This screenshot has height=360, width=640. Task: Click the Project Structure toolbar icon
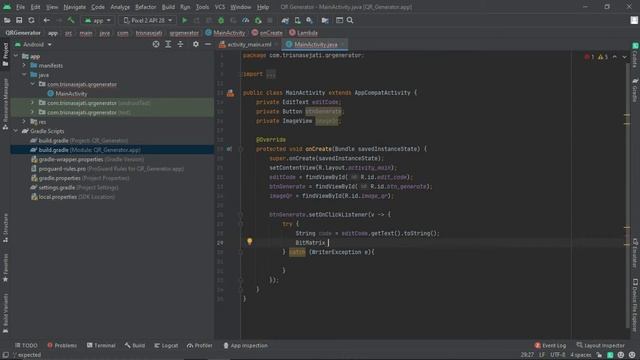[x=325, y=20]
